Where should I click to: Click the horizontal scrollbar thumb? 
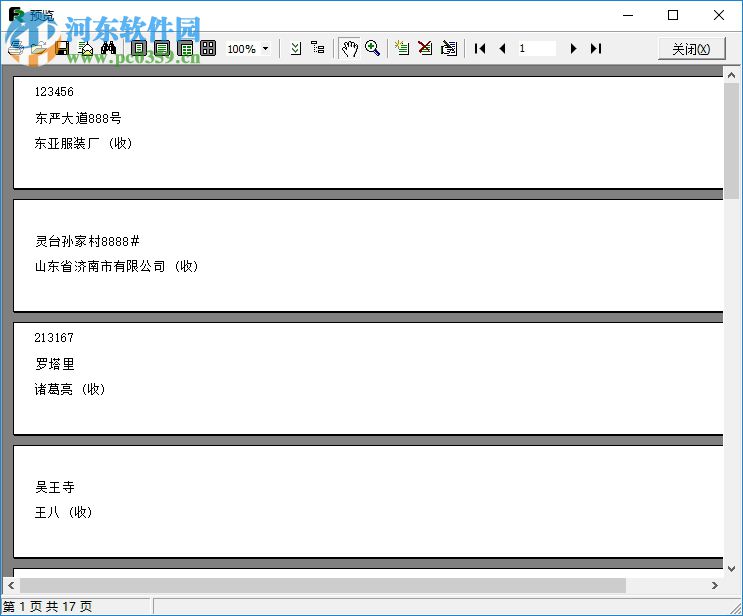[322, 586]
